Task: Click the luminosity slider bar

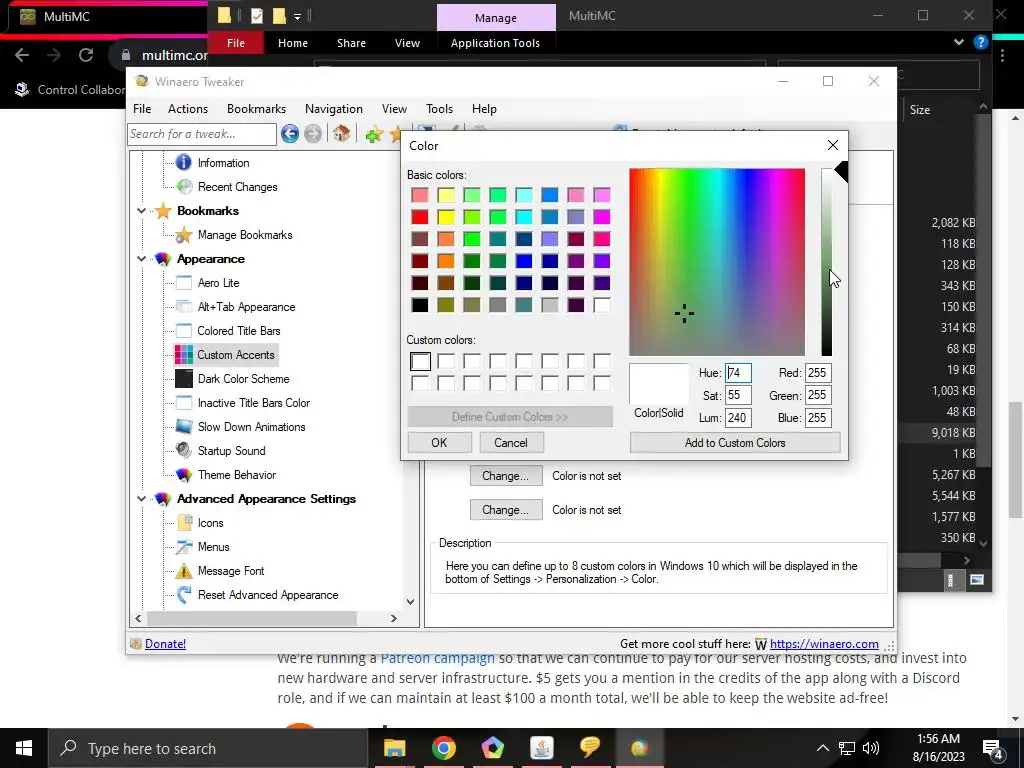Action: [827, 261]
